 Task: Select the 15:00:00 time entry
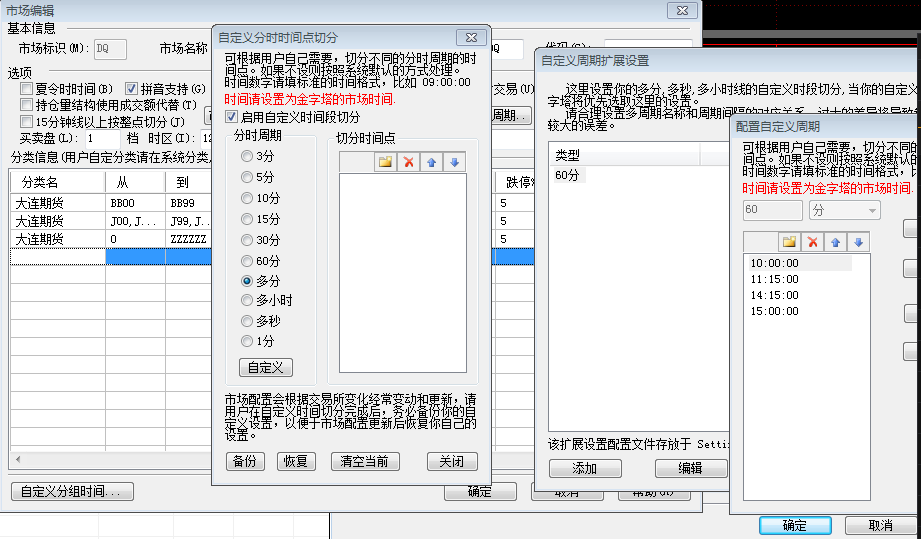click(774, 311)
